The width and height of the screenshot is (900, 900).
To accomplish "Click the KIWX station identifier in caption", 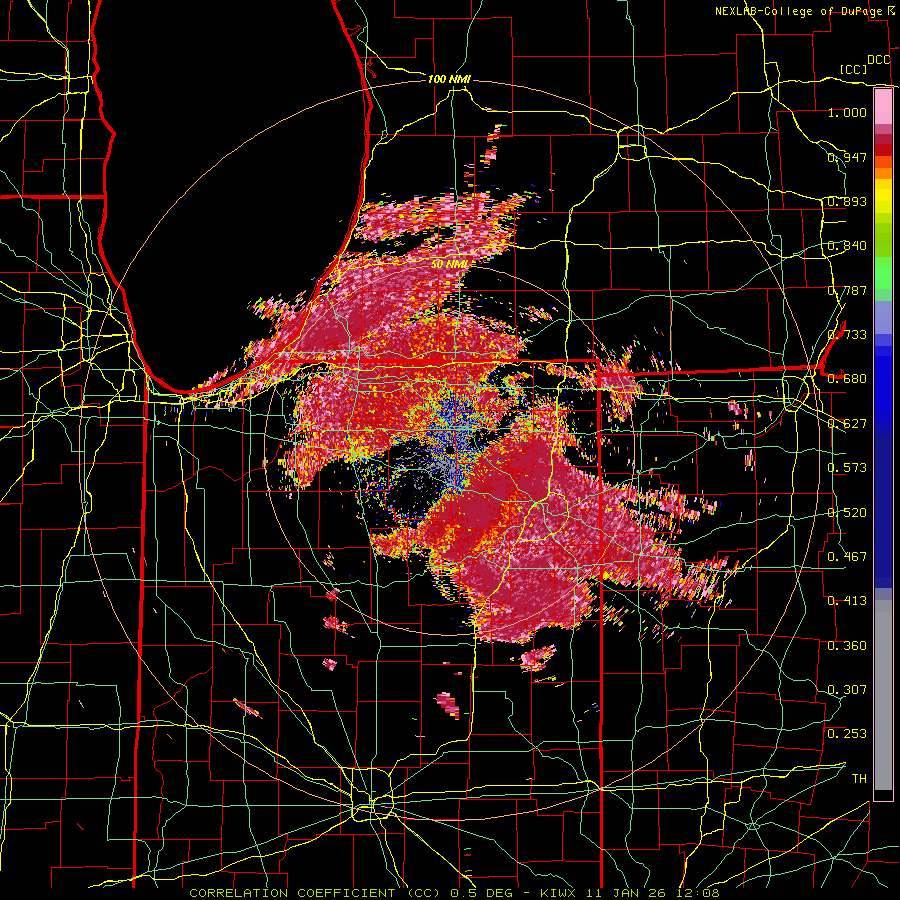I will click(x=558, y=893).
